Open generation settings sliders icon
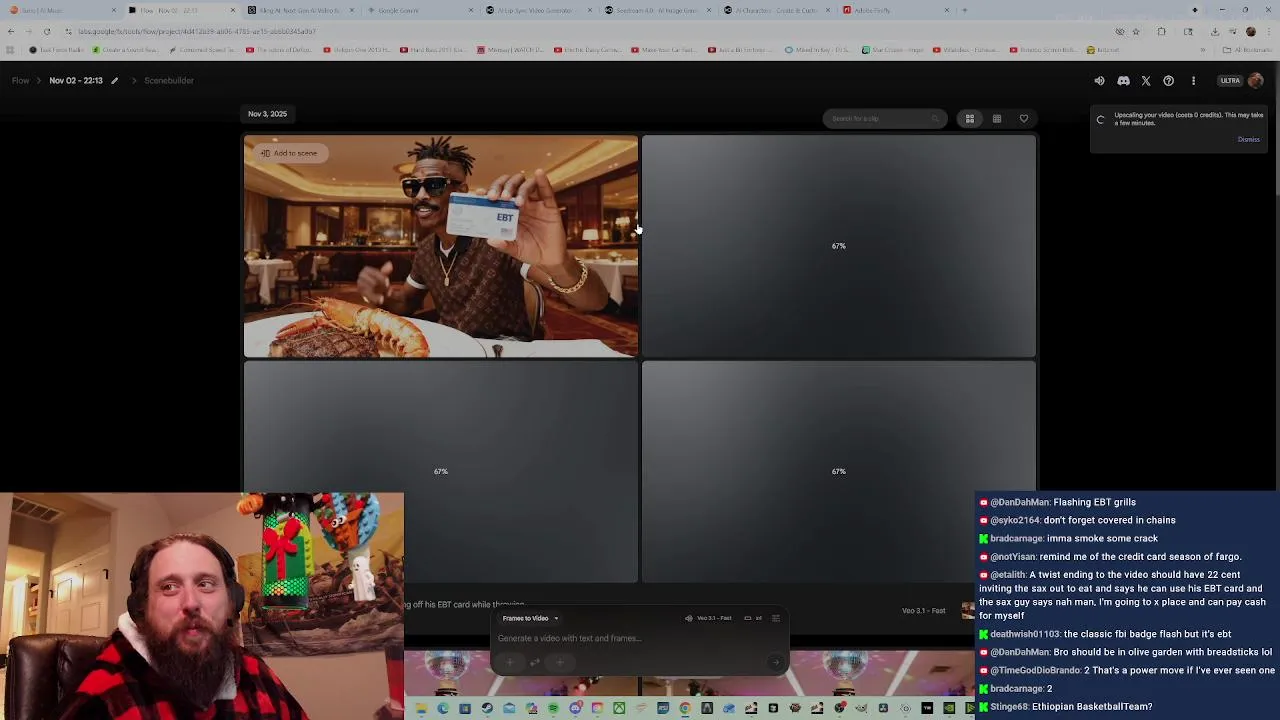1280x720 pixels. point(776,618)
